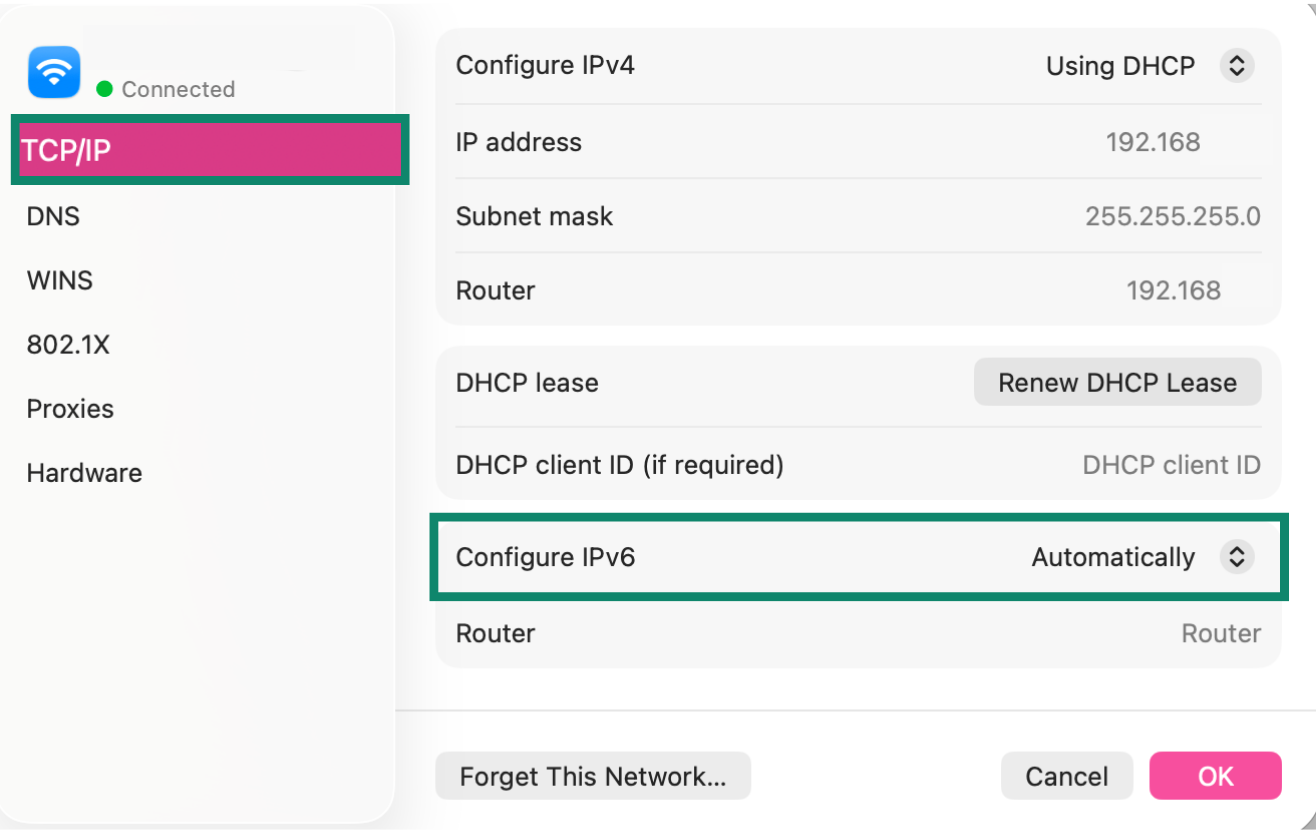The width and height of the screenshot is (1316, 830).
Task: Click Renew DHCP Lease
Action: pyautogui.click(x=1117, y=382)
